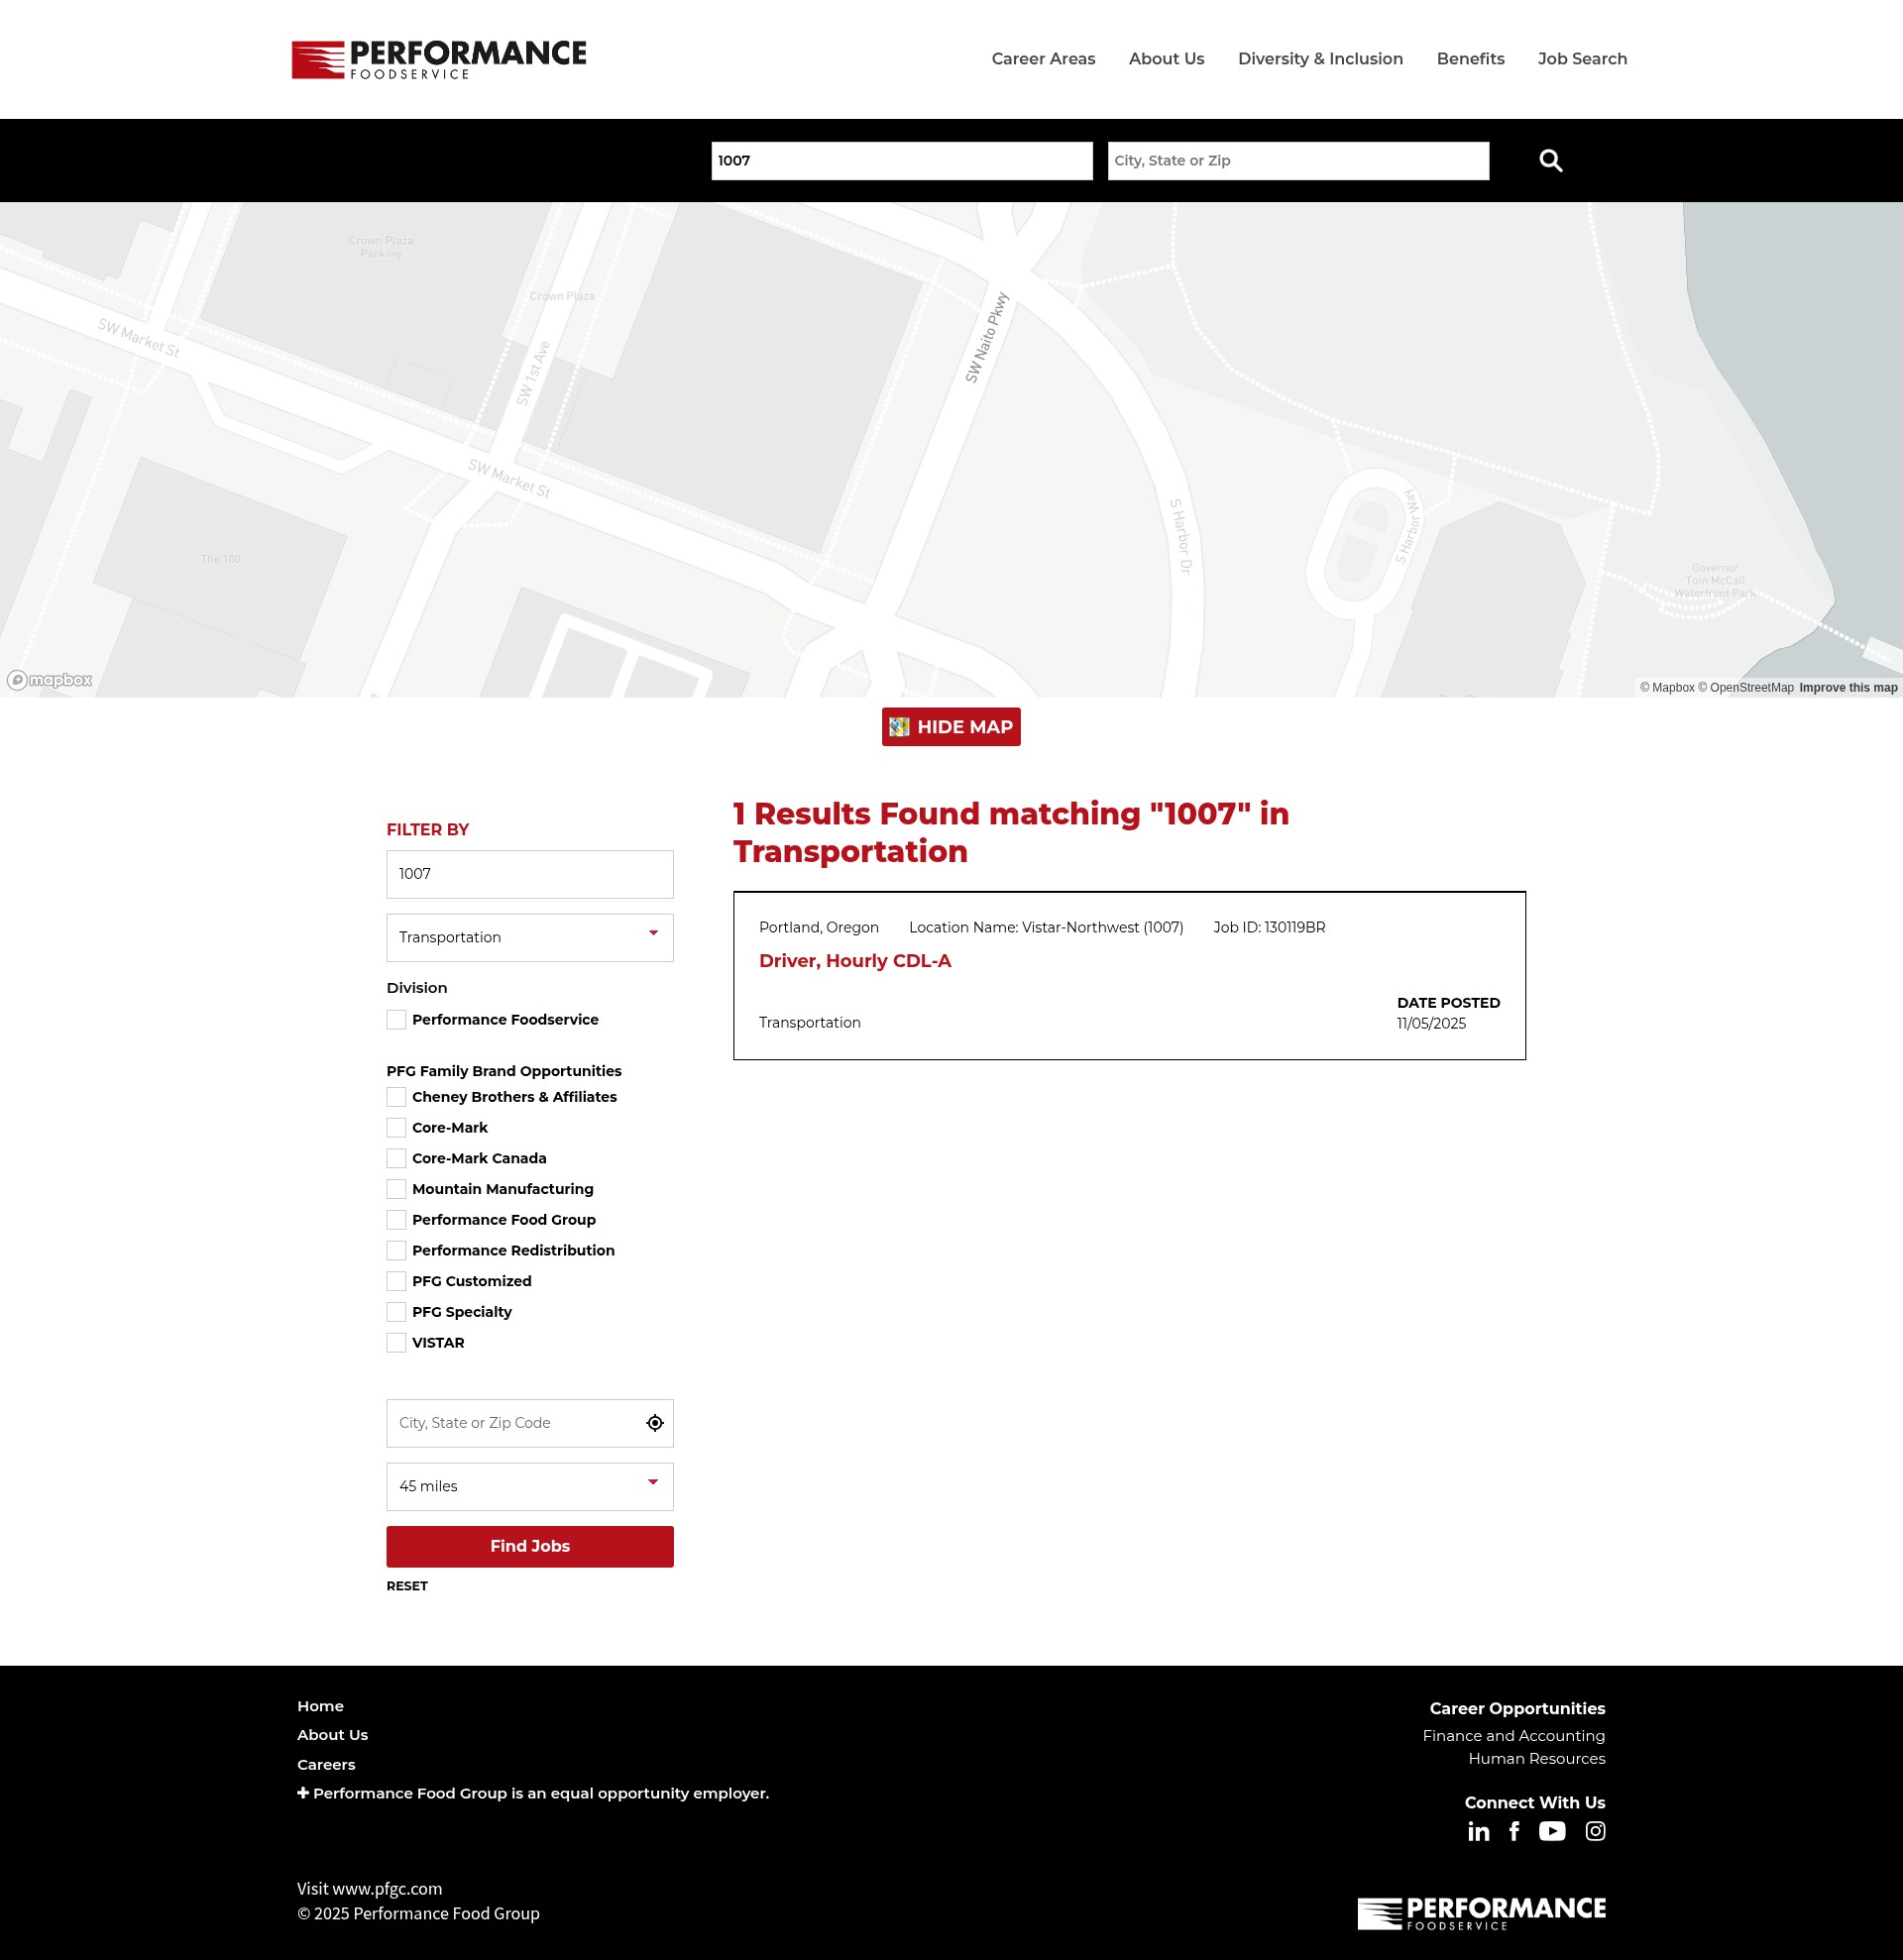Select the Mountain Manufacturing checkbox
The height and width of the screenshot is (1960, 1903).
(396, 1189)
